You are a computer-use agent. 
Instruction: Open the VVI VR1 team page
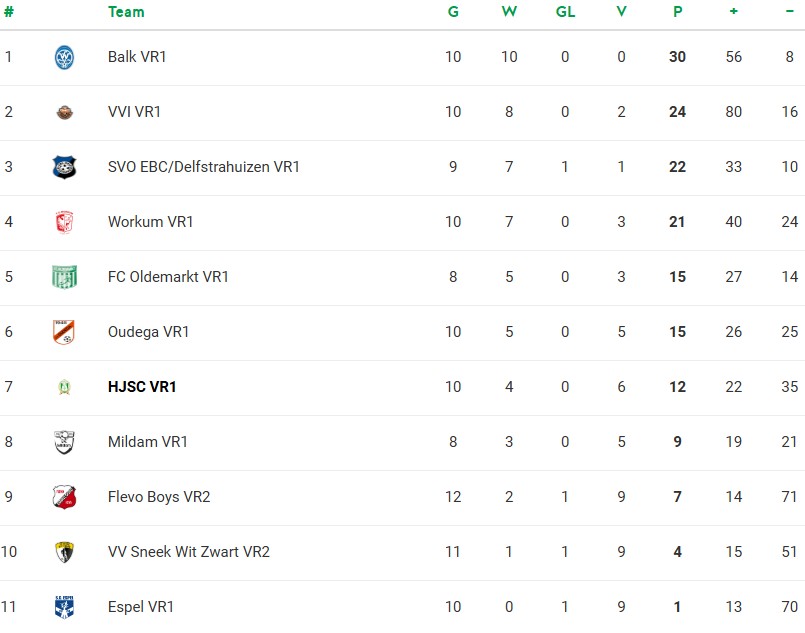pyautogui.click(x=134, y=112)
